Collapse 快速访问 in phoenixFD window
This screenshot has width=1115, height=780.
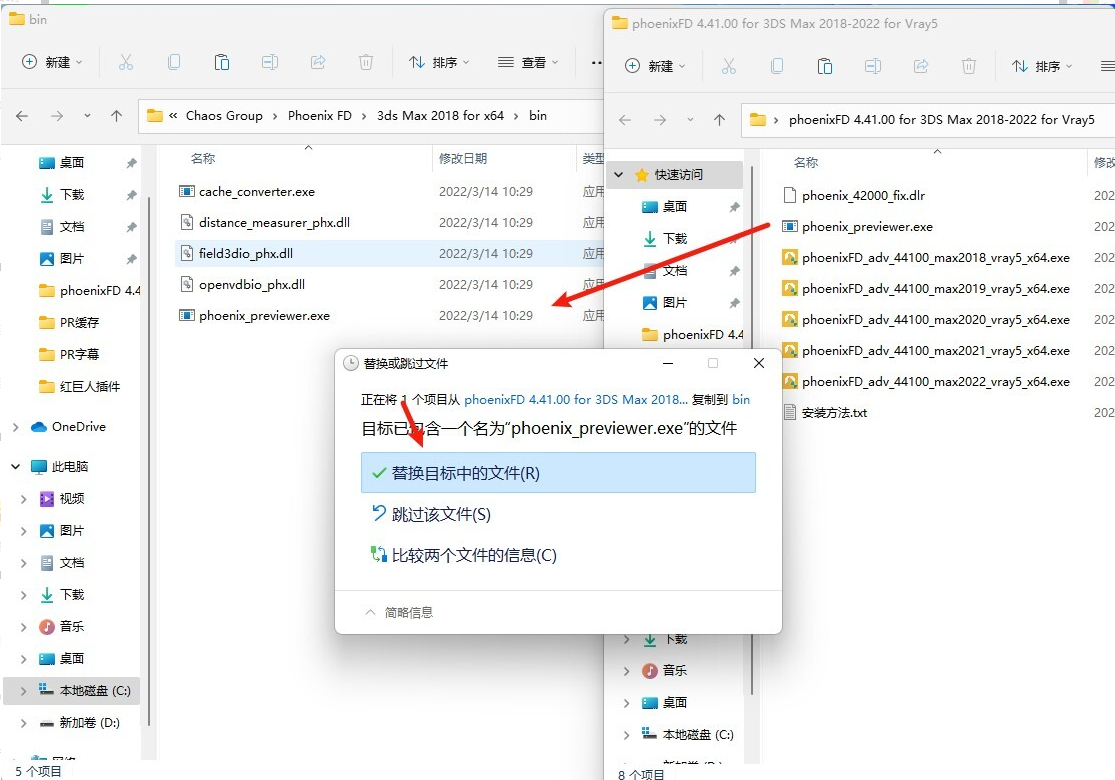pyautogui.click(x=618, y=175)
